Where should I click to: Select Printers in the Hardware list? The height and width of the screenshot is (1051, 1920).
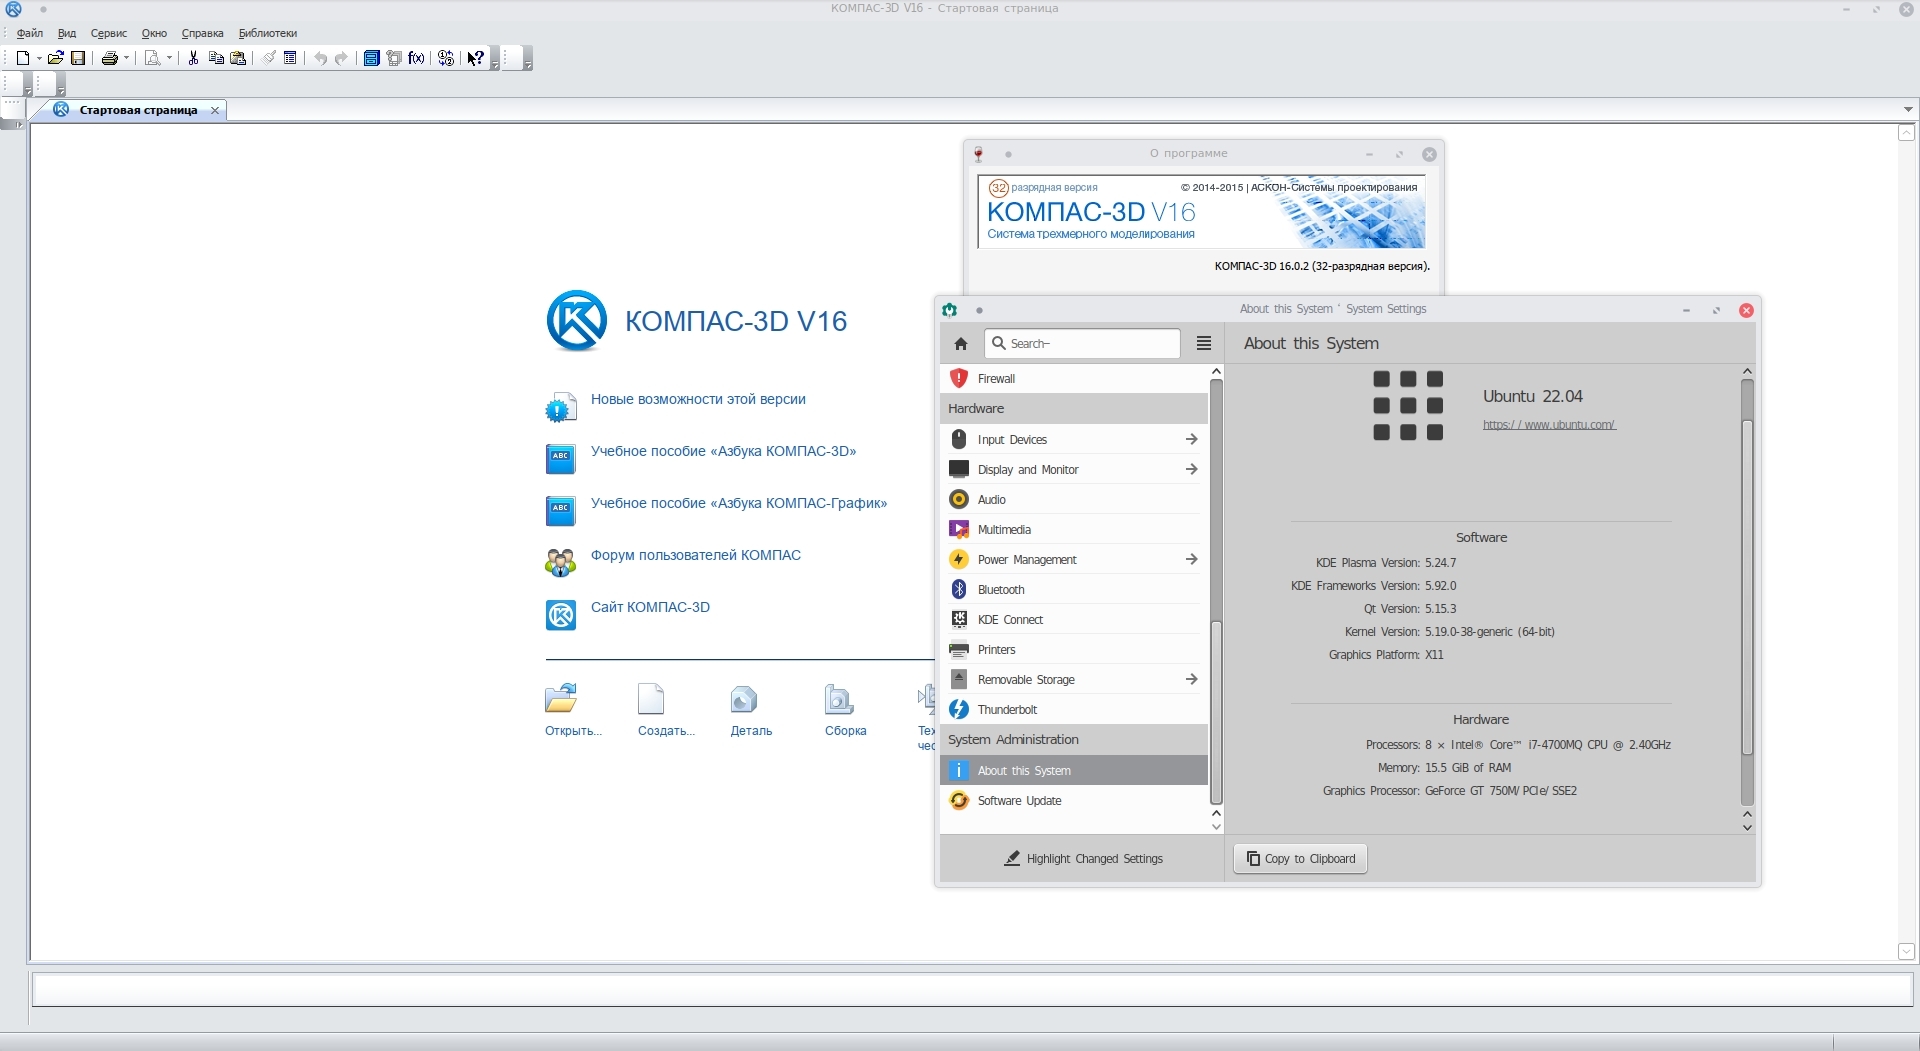click(1074, 649)
